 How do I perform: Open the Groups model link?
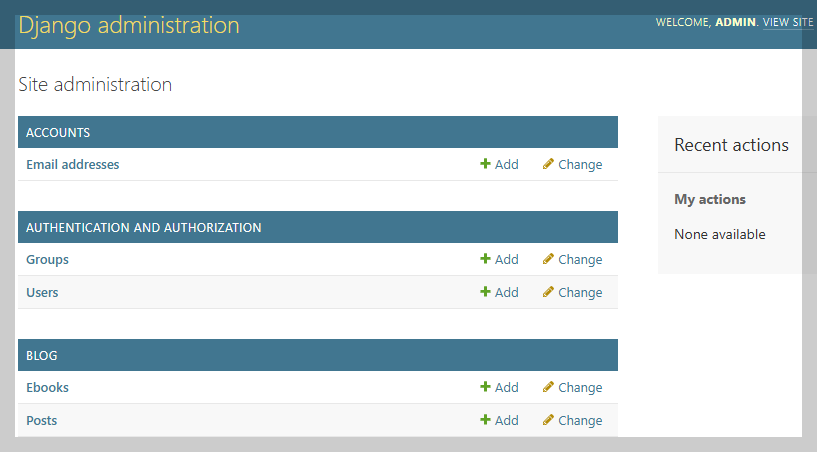47,260
